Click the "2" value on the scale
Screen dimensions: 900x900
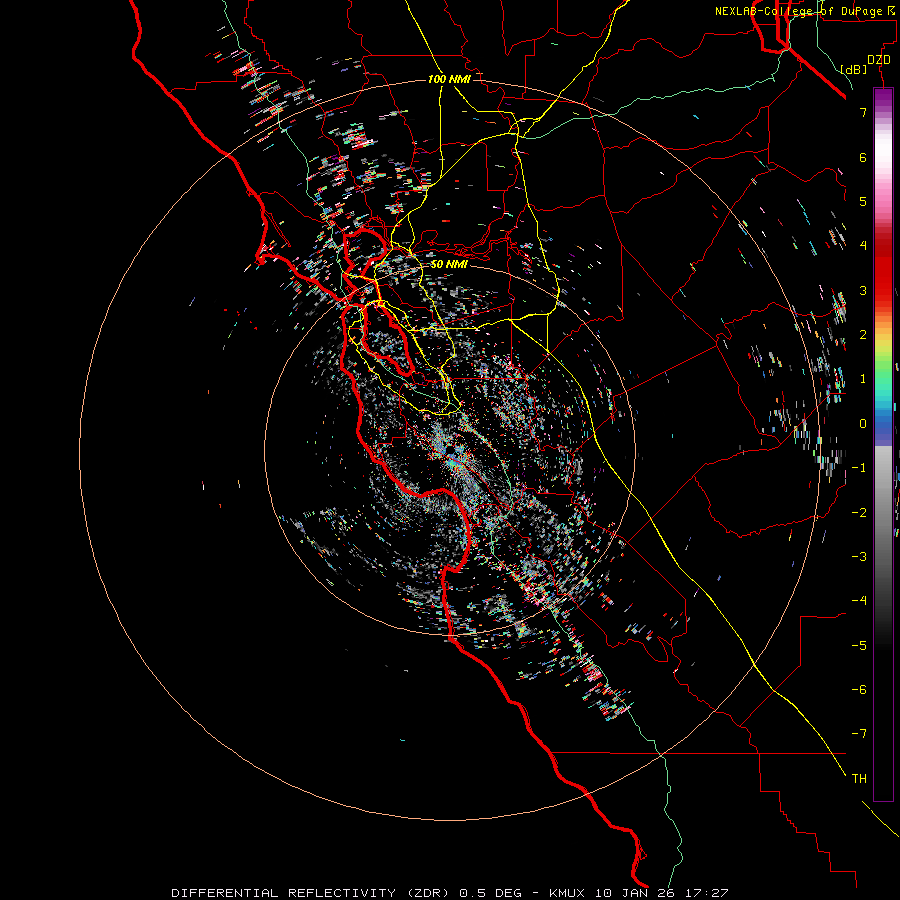(863, 335)
